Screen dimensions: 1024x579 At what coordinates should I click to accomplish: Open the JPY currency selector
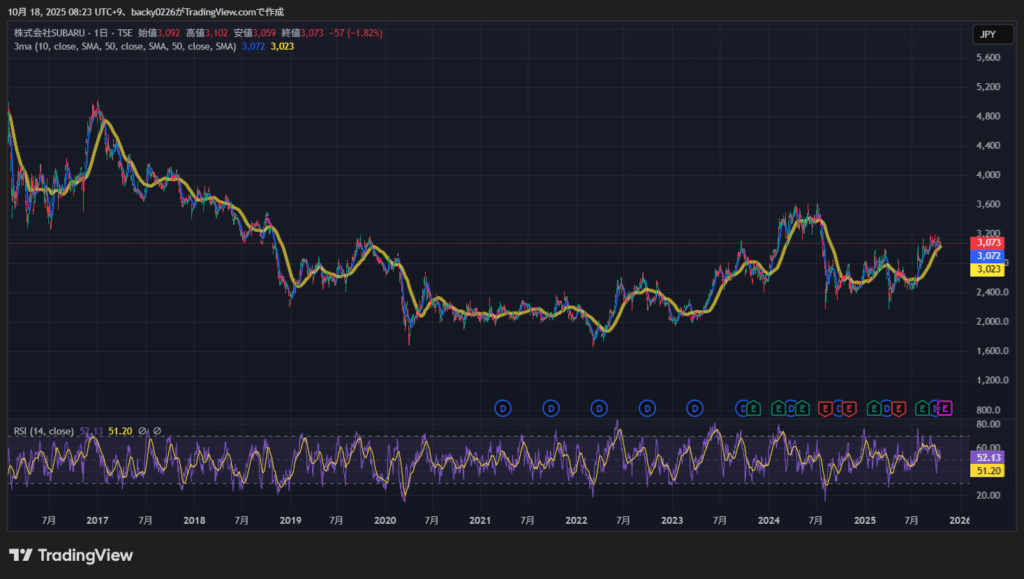coord(987,34)
